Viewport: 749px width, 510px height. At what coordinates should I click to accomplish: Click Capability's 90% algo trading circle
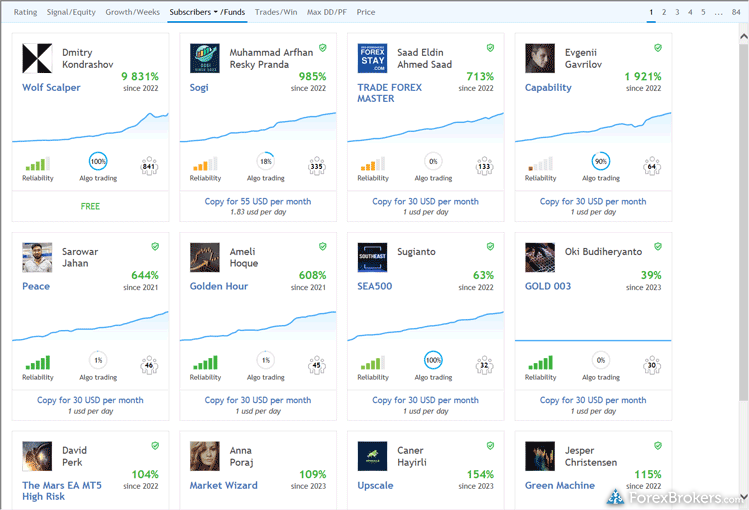(601, 162)
